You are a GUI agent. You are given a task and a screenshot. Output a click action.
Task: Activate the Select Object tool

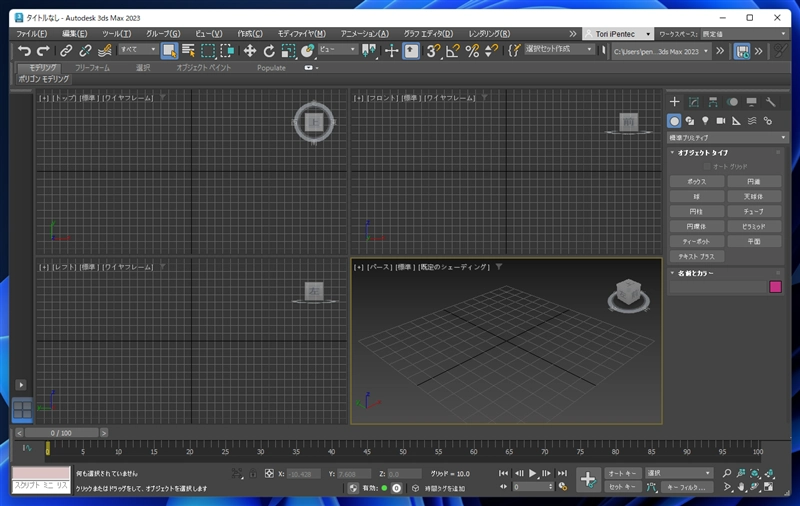pyautogui.click(x=169, y=50)
